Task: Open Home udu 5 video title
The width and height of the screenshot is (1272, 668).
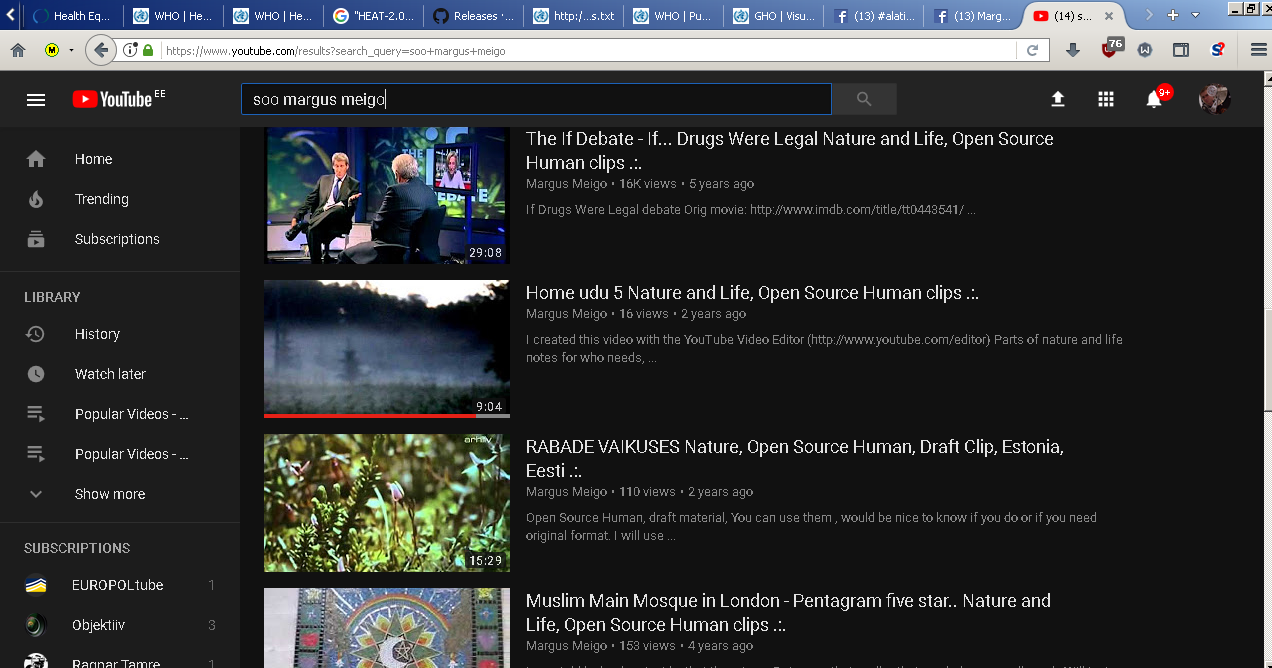Action: (752, 293)
